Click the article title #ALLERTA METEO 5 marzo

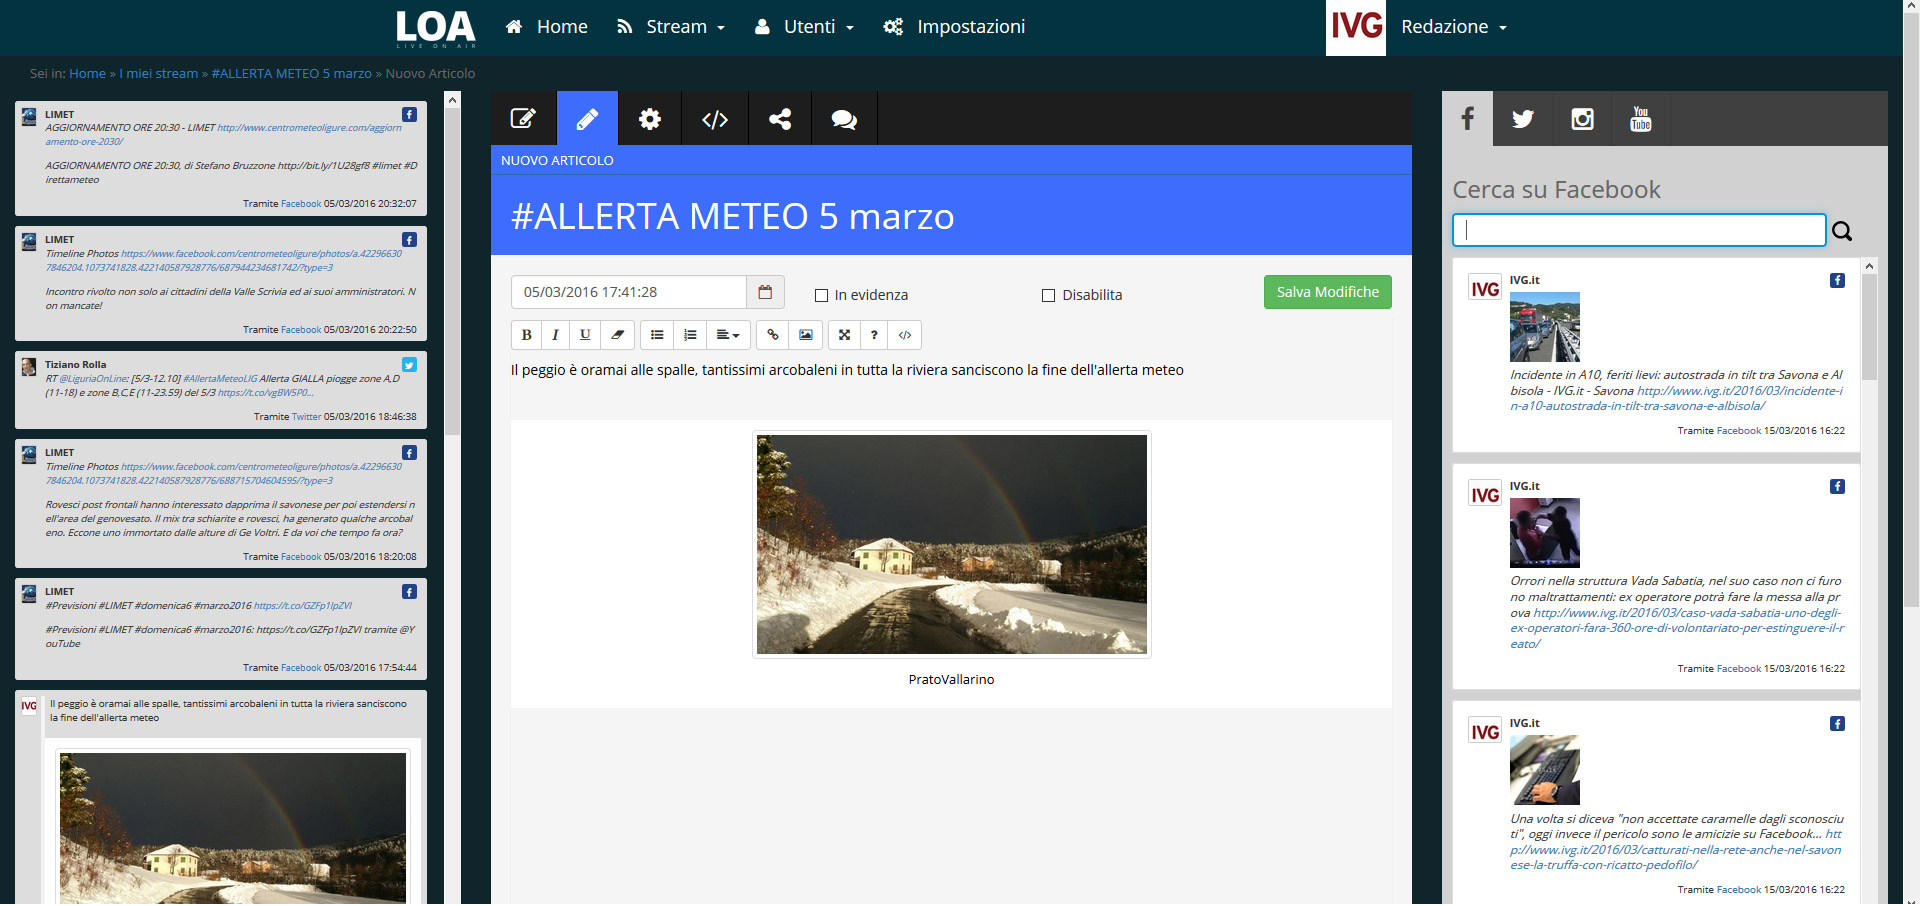tap(732, 216)
